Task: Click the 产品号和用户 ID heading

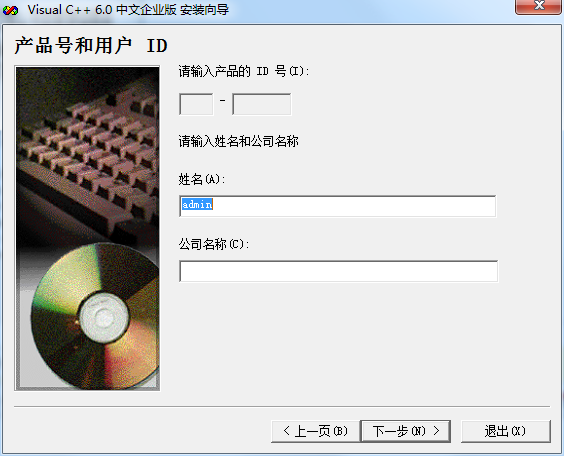Action: (x=91, y=46)
